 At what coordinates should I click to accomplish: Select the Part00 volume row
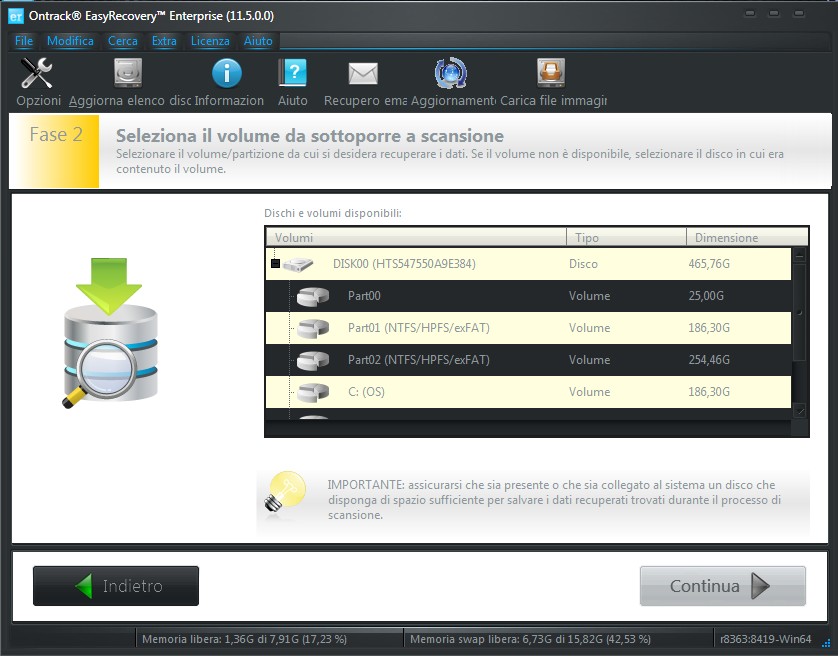[x=528, y=296]
